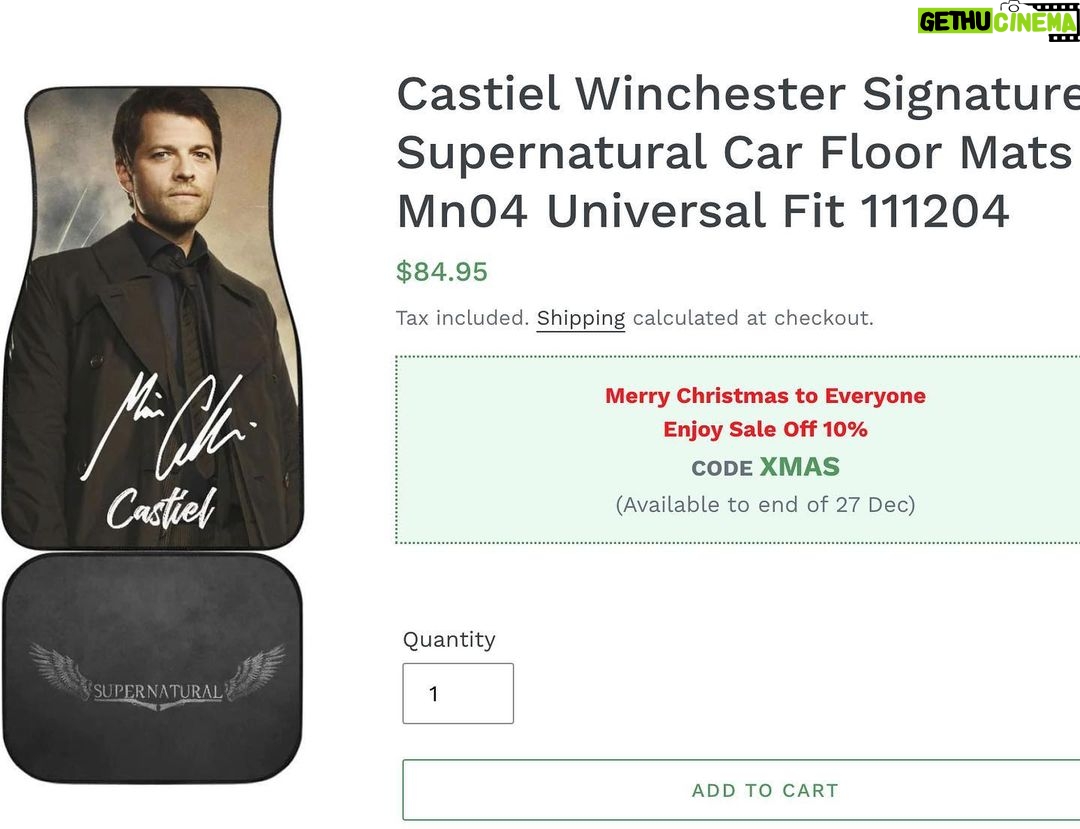Click the Available to end of 27 Dec note

click(x=765, y=505)
